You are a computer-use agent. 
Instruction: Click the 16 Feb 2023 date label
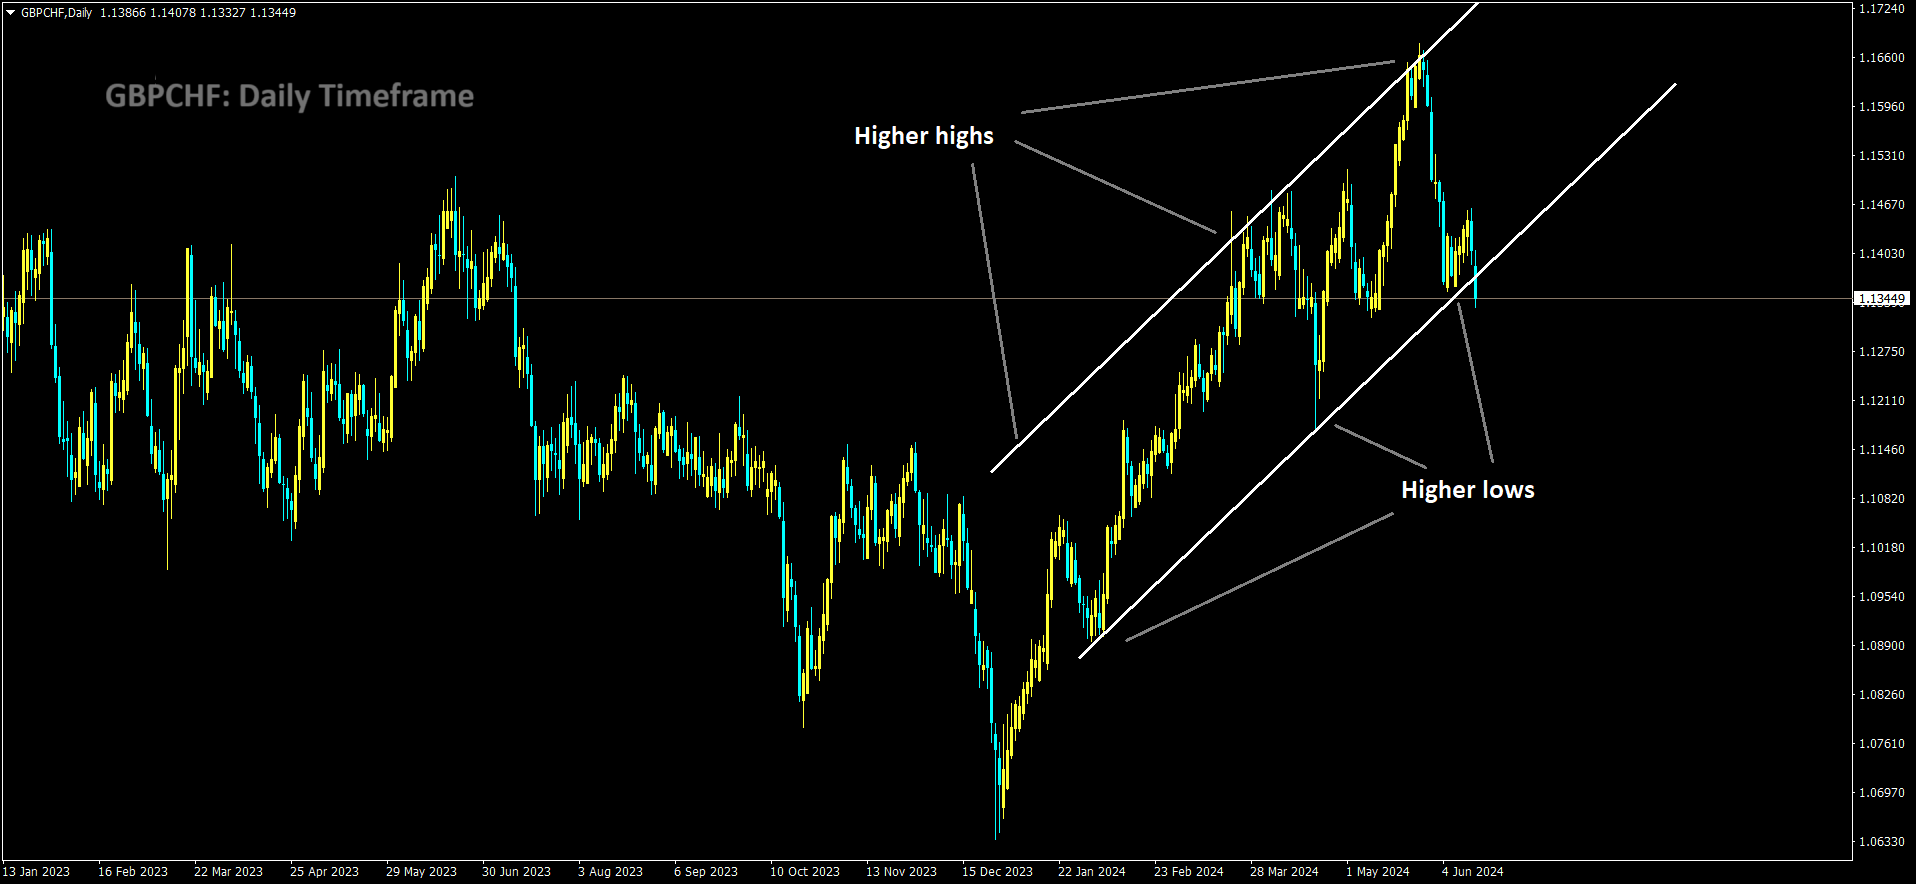pos(133,872)
